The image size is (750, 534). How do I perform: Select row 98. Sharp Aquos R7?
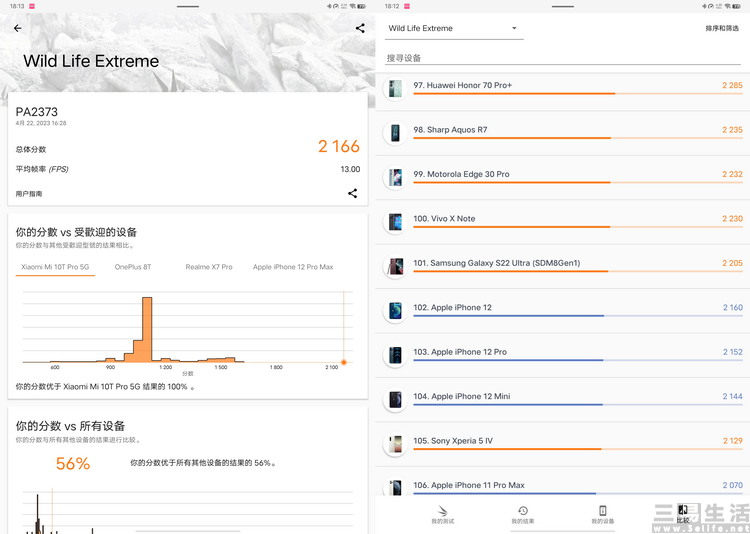point(563,133)
